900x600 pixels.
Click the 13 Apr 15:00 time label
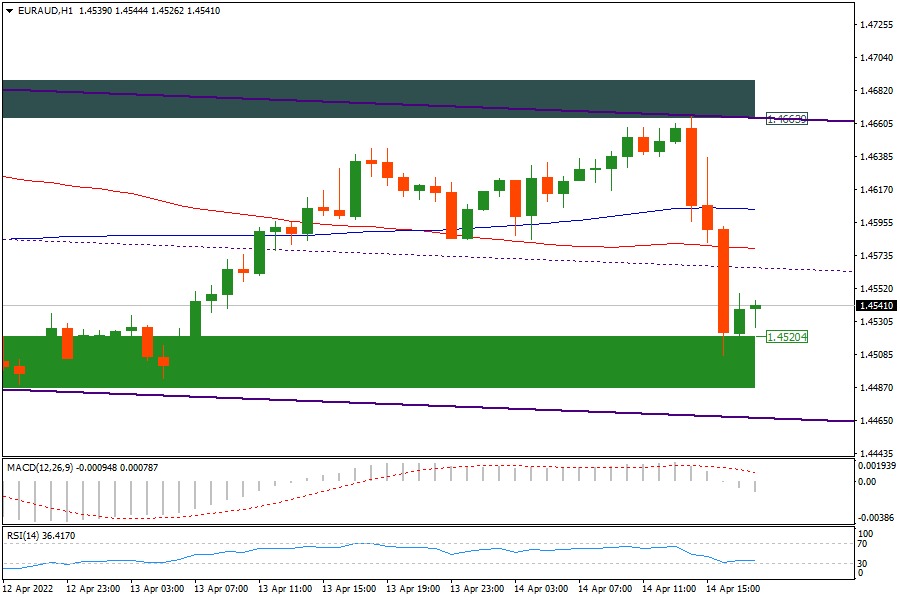point(348,589)
